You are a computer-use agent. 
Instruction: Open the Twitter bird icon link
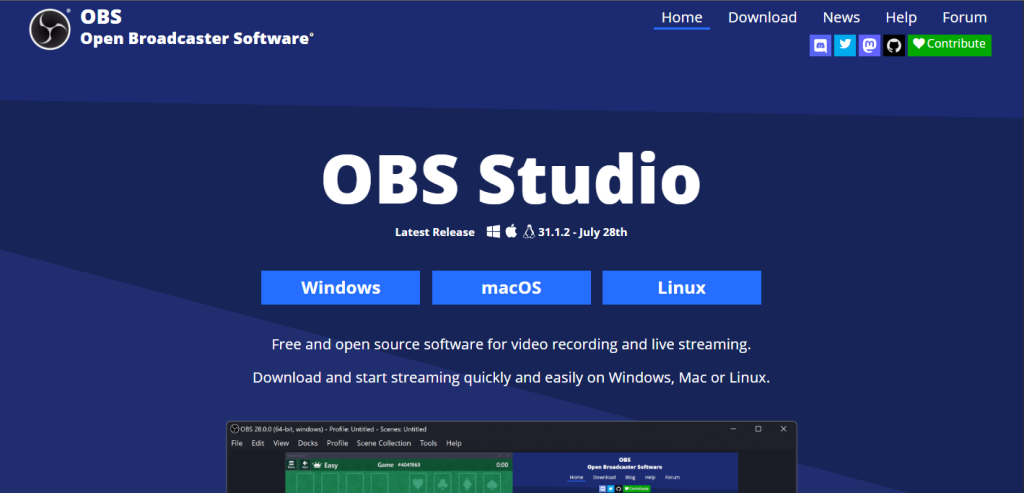click(845, 45)
